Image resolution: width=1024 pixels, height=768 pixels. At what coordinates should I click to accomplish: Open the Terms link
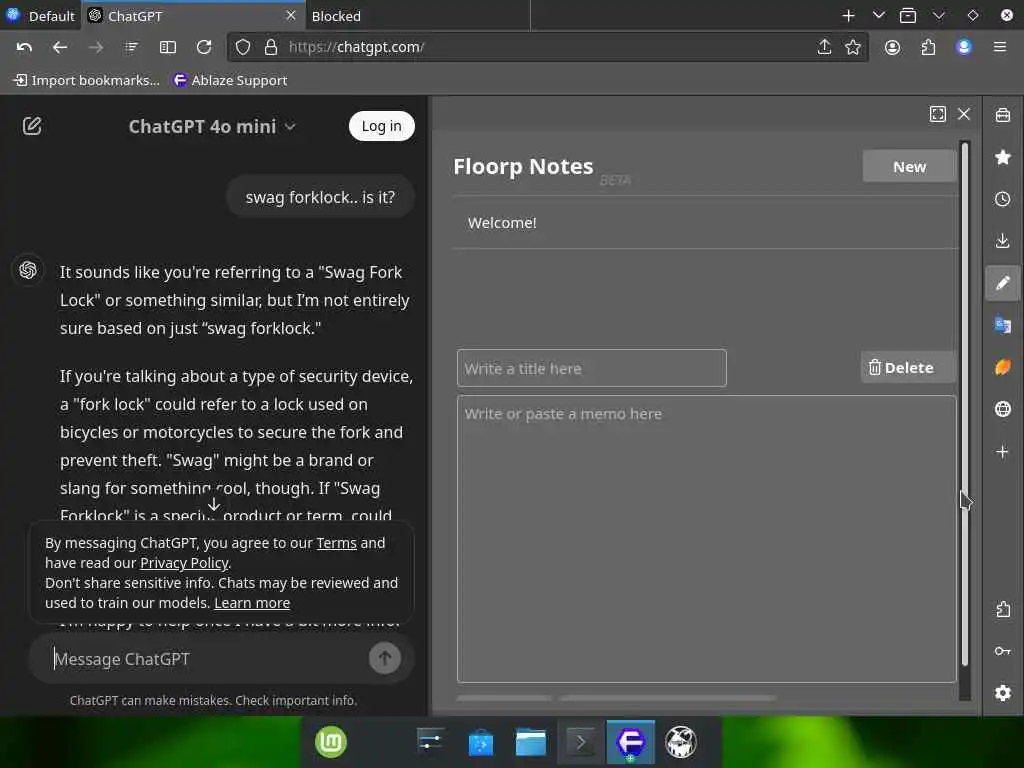[336, 543]
